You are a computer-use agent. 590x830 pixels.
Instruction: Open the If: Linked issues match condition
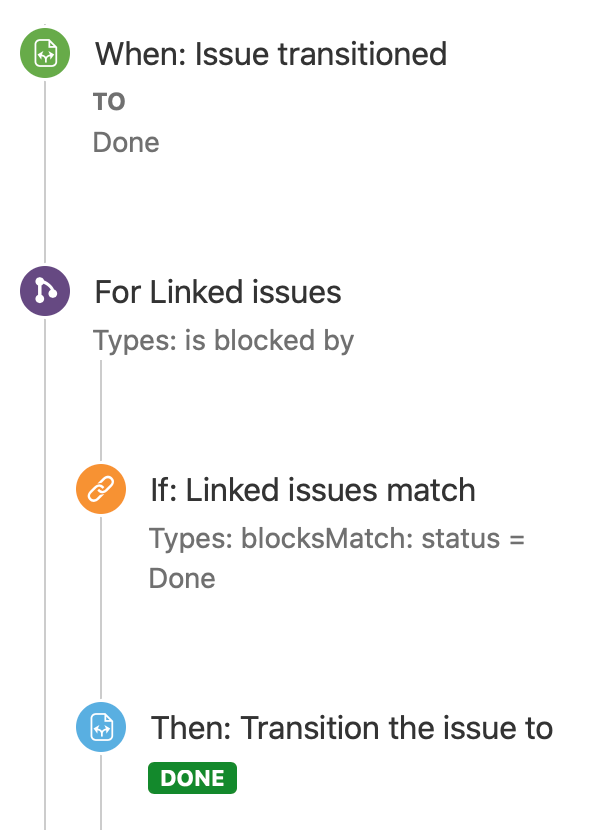pyautogui.click(x=313, y=490)
